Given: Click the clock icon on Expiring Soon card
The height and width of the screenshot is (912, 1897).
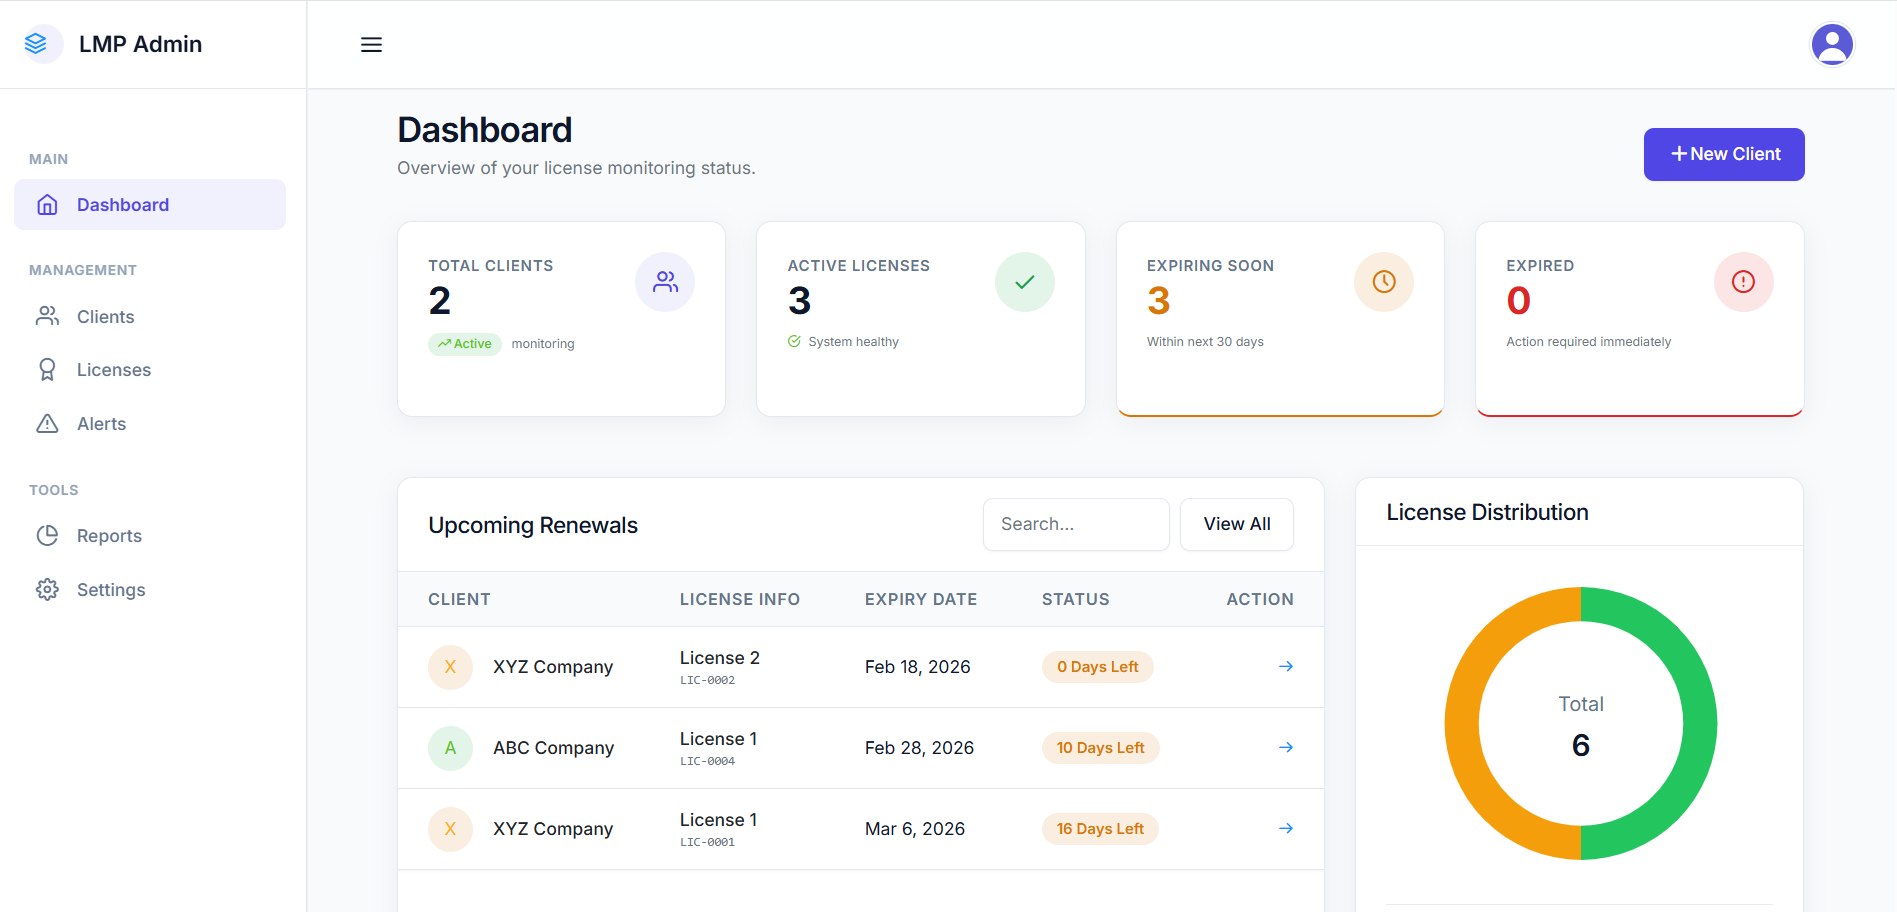Looking at the screenshot, I should tap(1383, 281).
